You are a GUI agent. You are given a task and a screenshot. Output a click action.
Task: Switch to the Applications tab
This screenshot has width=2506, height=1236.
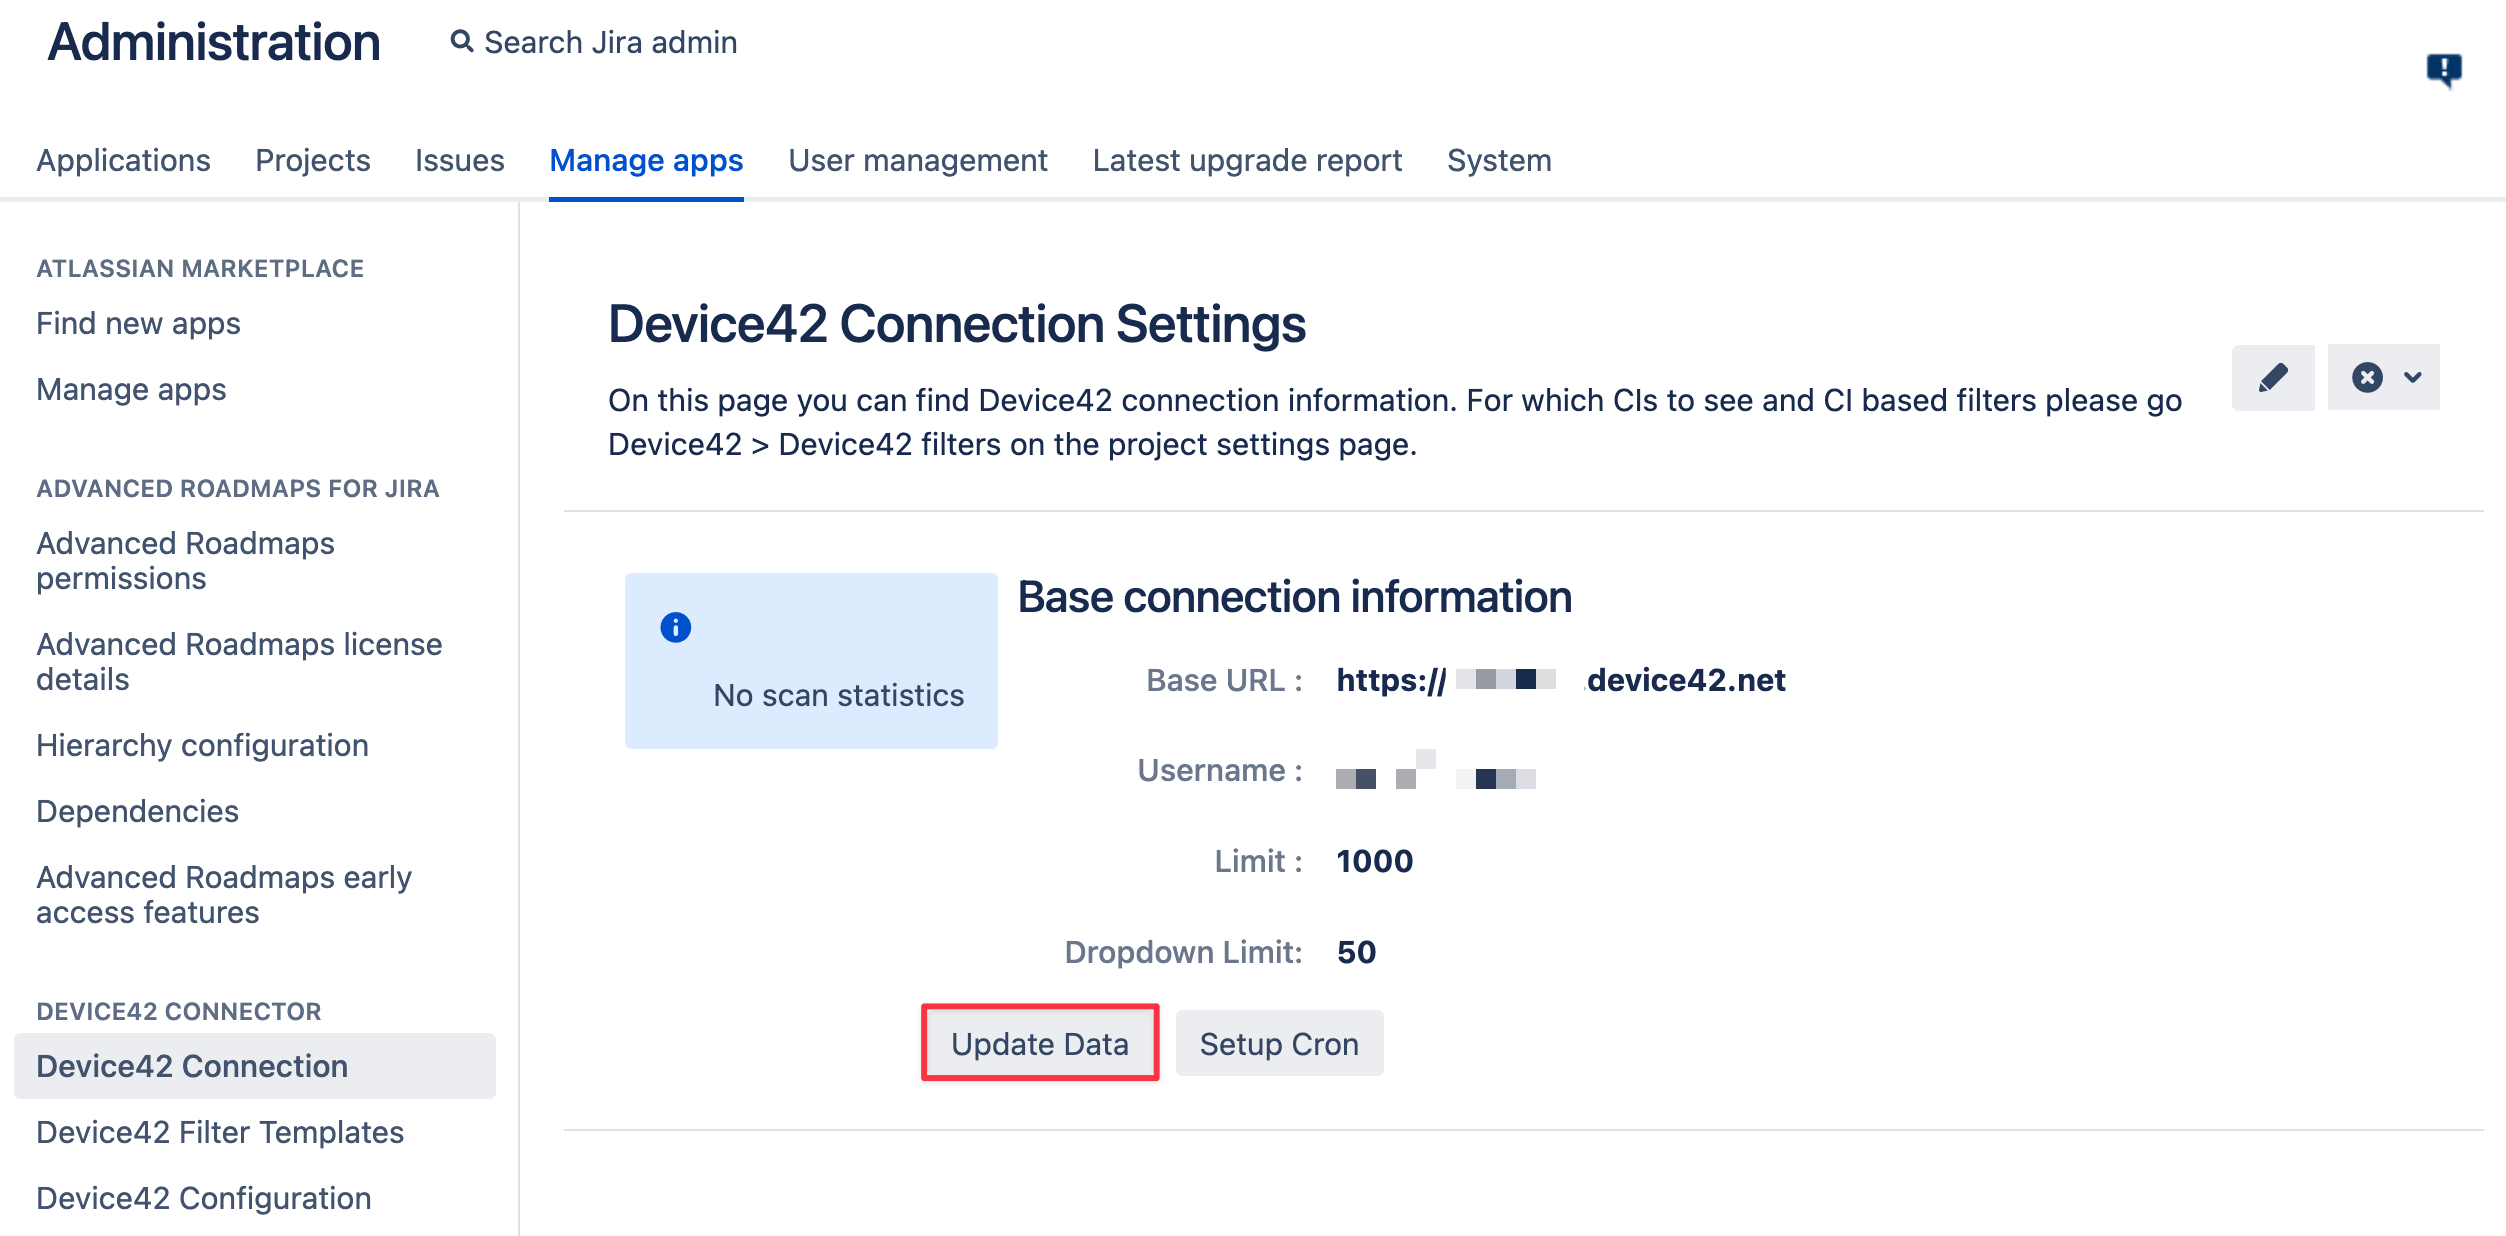tap(123, 160)
